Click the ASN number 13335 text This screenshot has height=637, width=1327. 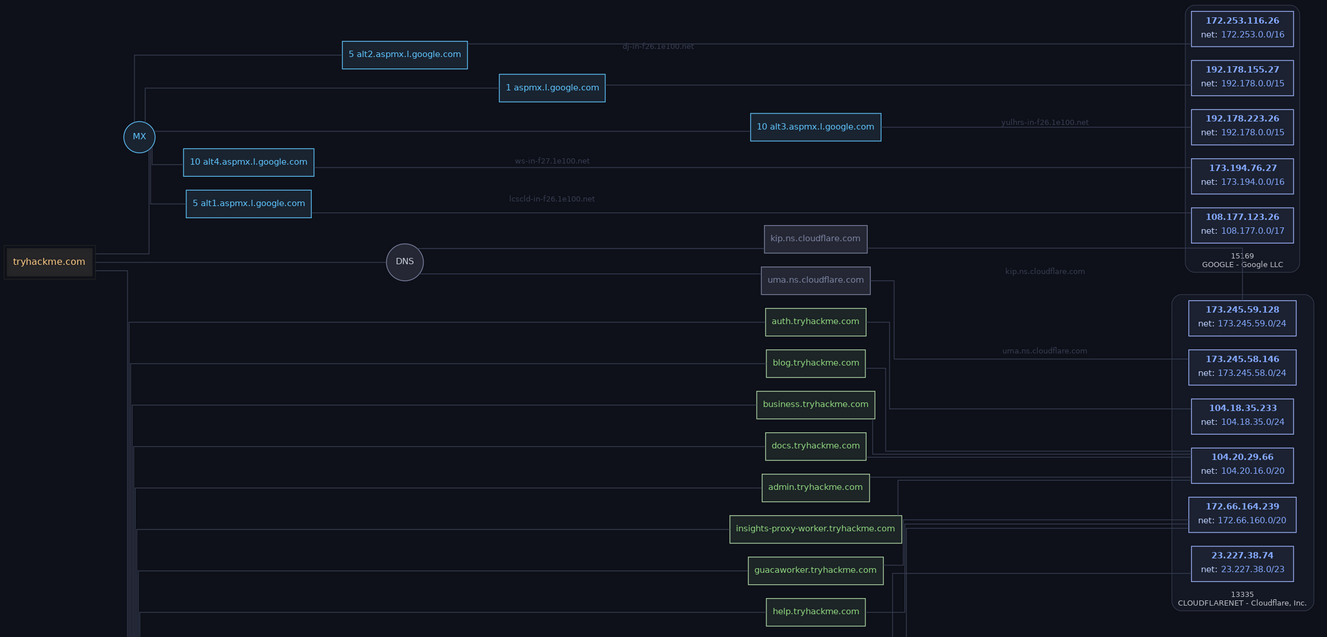click(x=1242, y=594)
